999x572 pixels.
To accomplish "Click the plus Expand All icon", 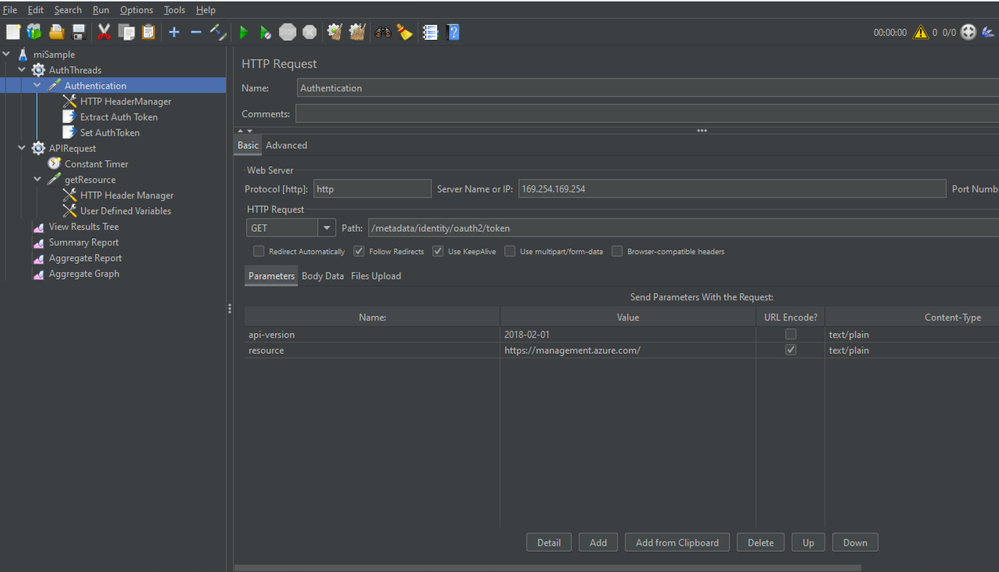I will 174,32.
